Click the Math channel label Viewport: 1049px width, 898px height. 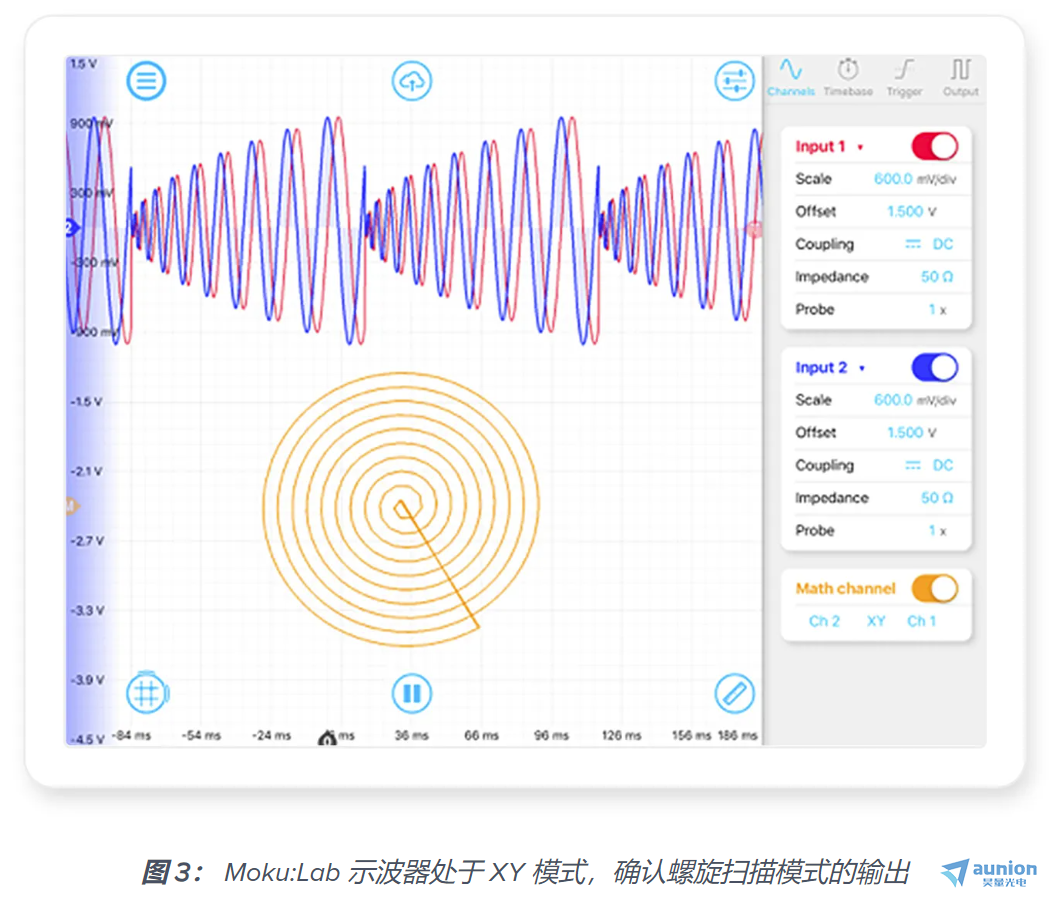pyautogui.click(x=846, y=588)
